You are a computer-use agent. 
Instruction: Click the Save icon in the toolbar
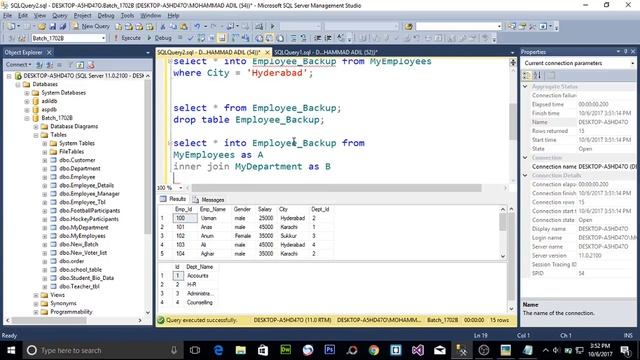53,27
